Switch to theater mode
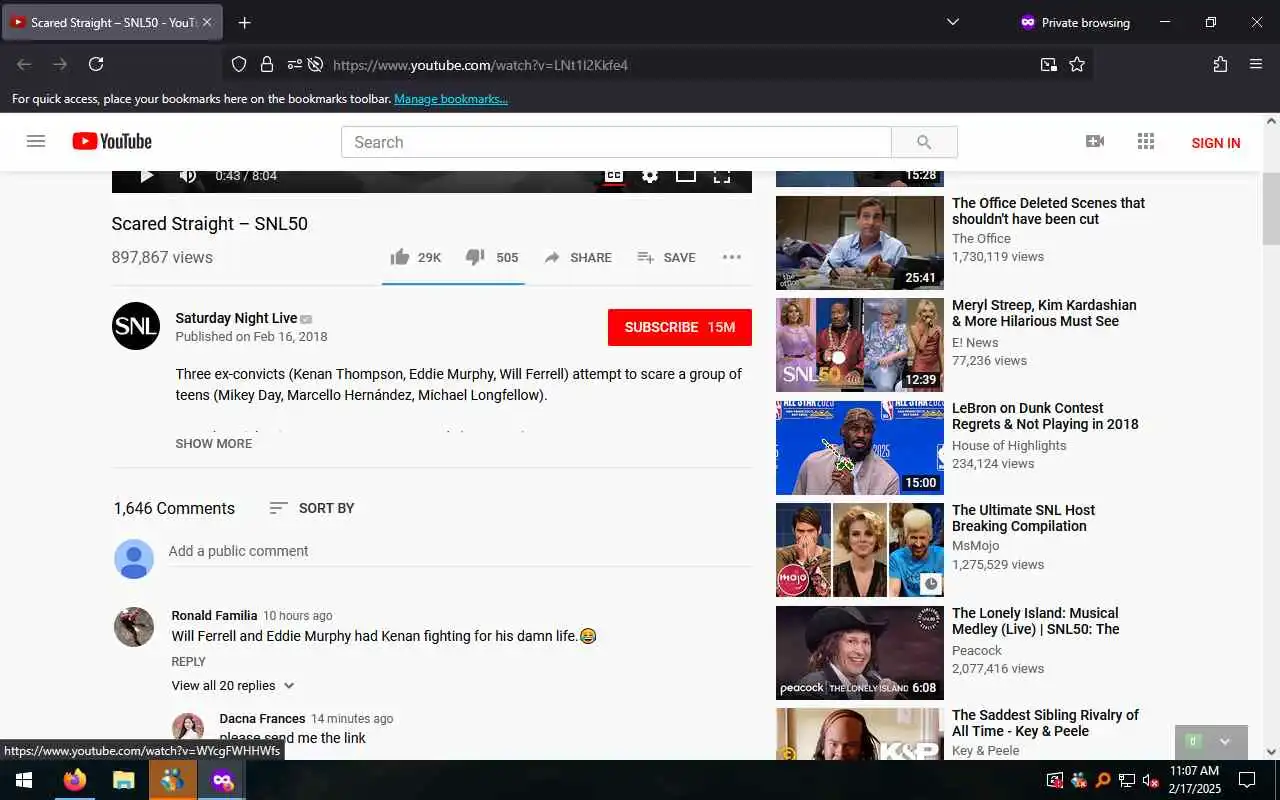1280x800 pixels. (686, 176)
